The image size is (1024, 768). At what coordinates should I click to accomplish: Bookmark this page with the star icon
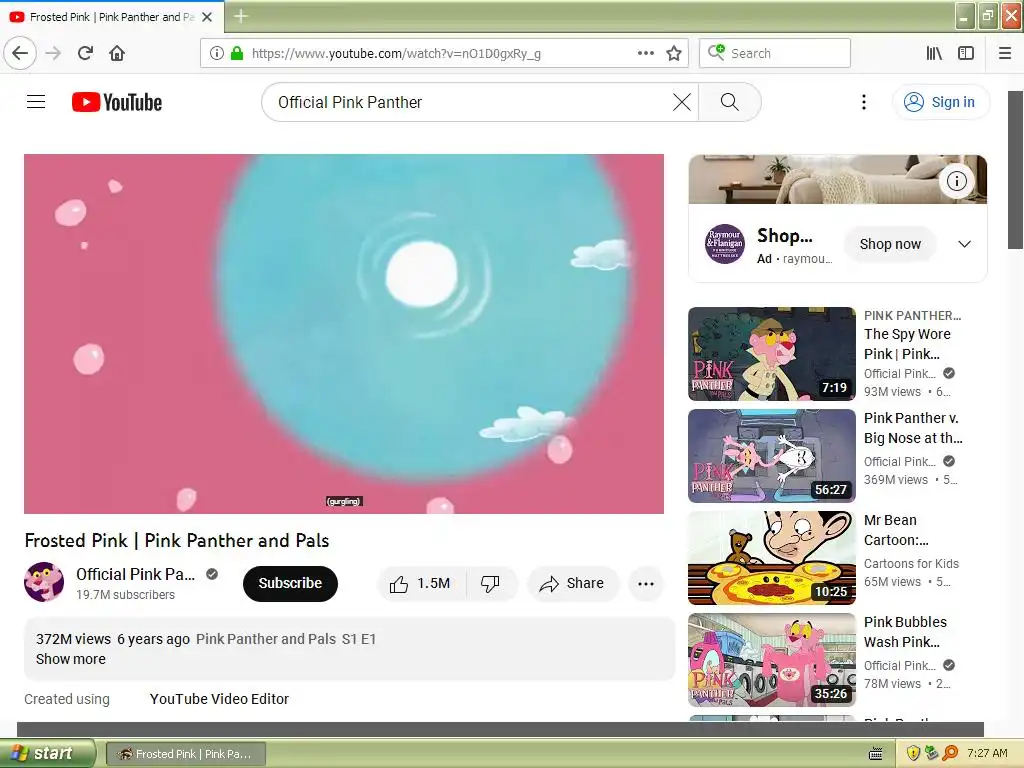click(674, 53)
